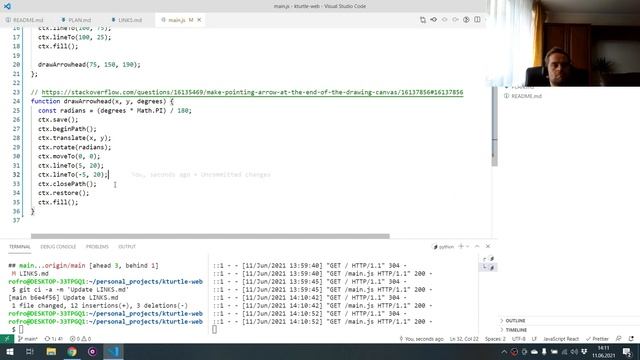The image size is (640, 360).
Task: Switch to the PLAN.md editor tab
Action: (76, 20)
